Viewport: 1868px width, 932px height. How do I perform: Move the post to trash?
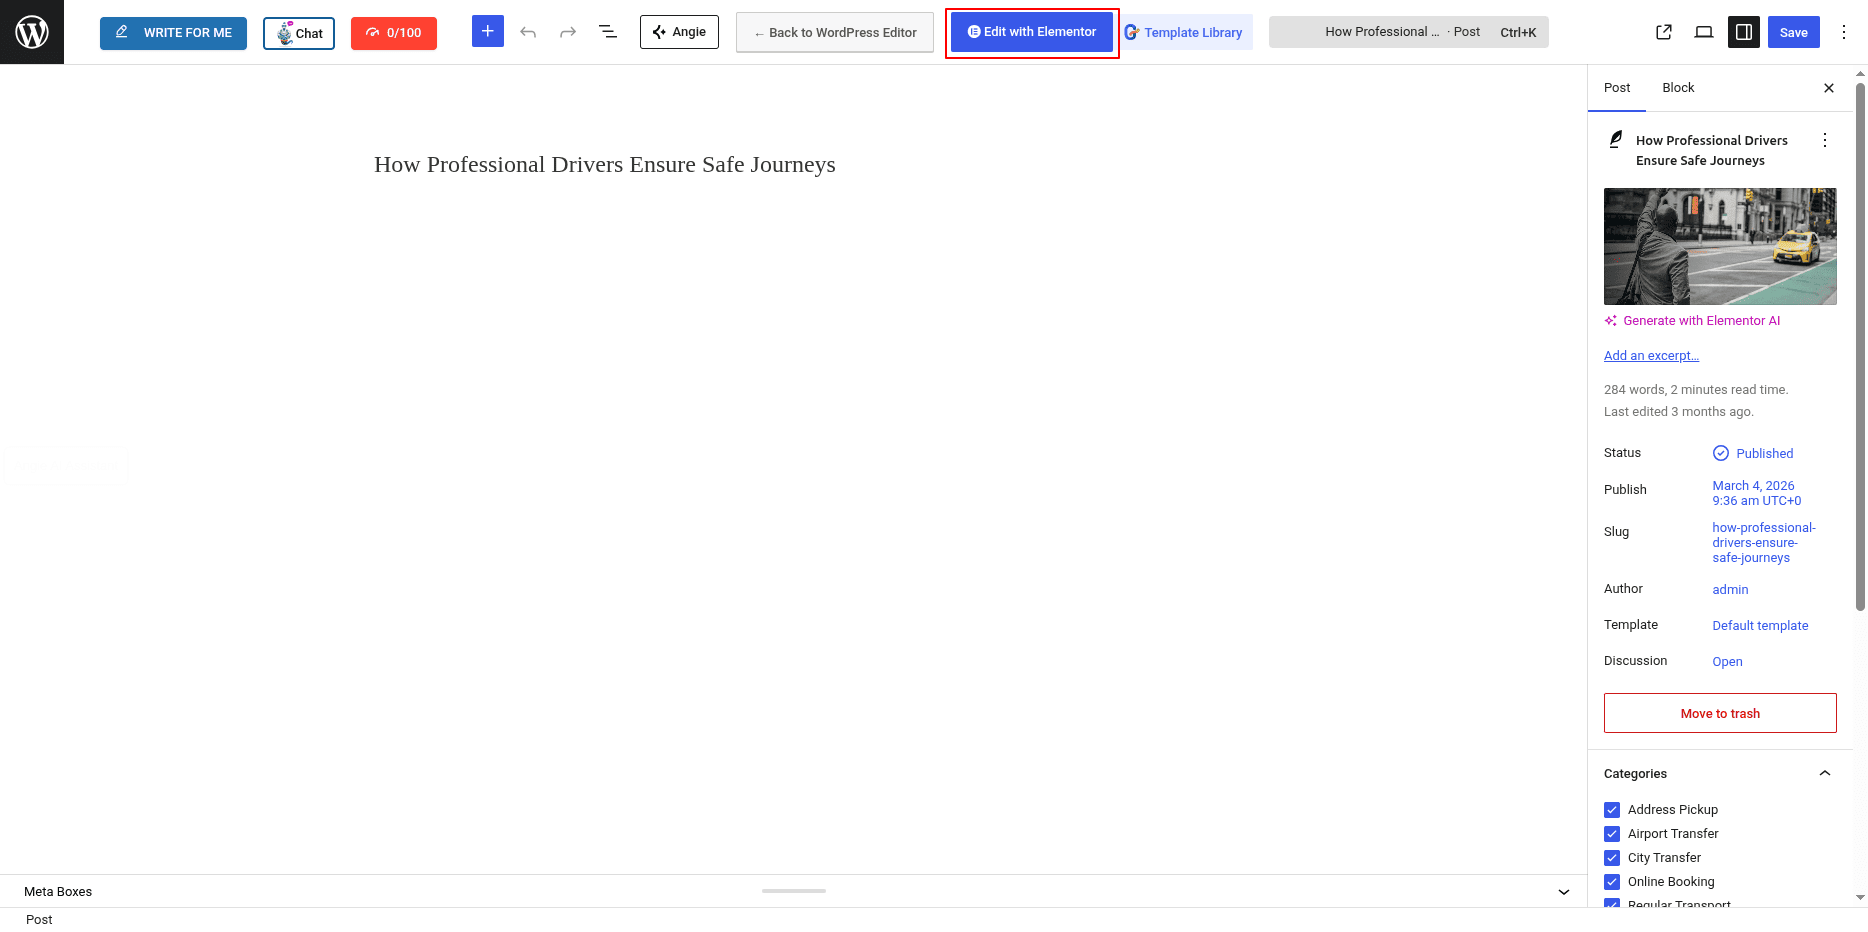[1720, 713]
